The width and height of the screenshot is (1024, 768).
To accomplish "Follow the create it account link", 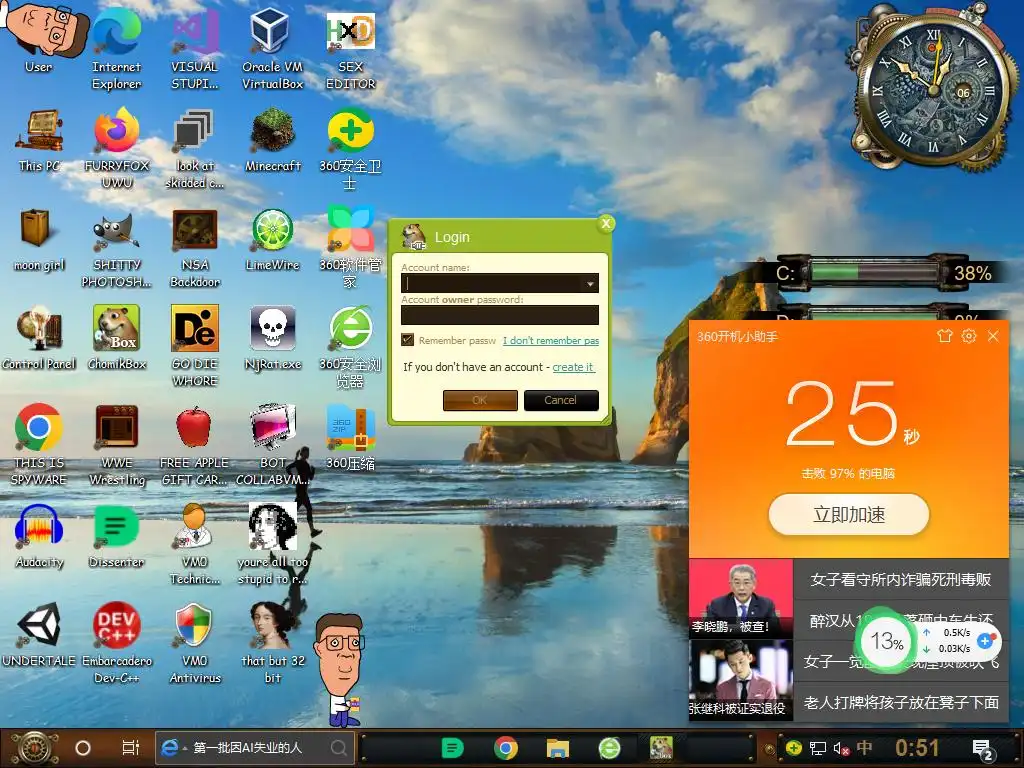I will (x=573, y=367).
